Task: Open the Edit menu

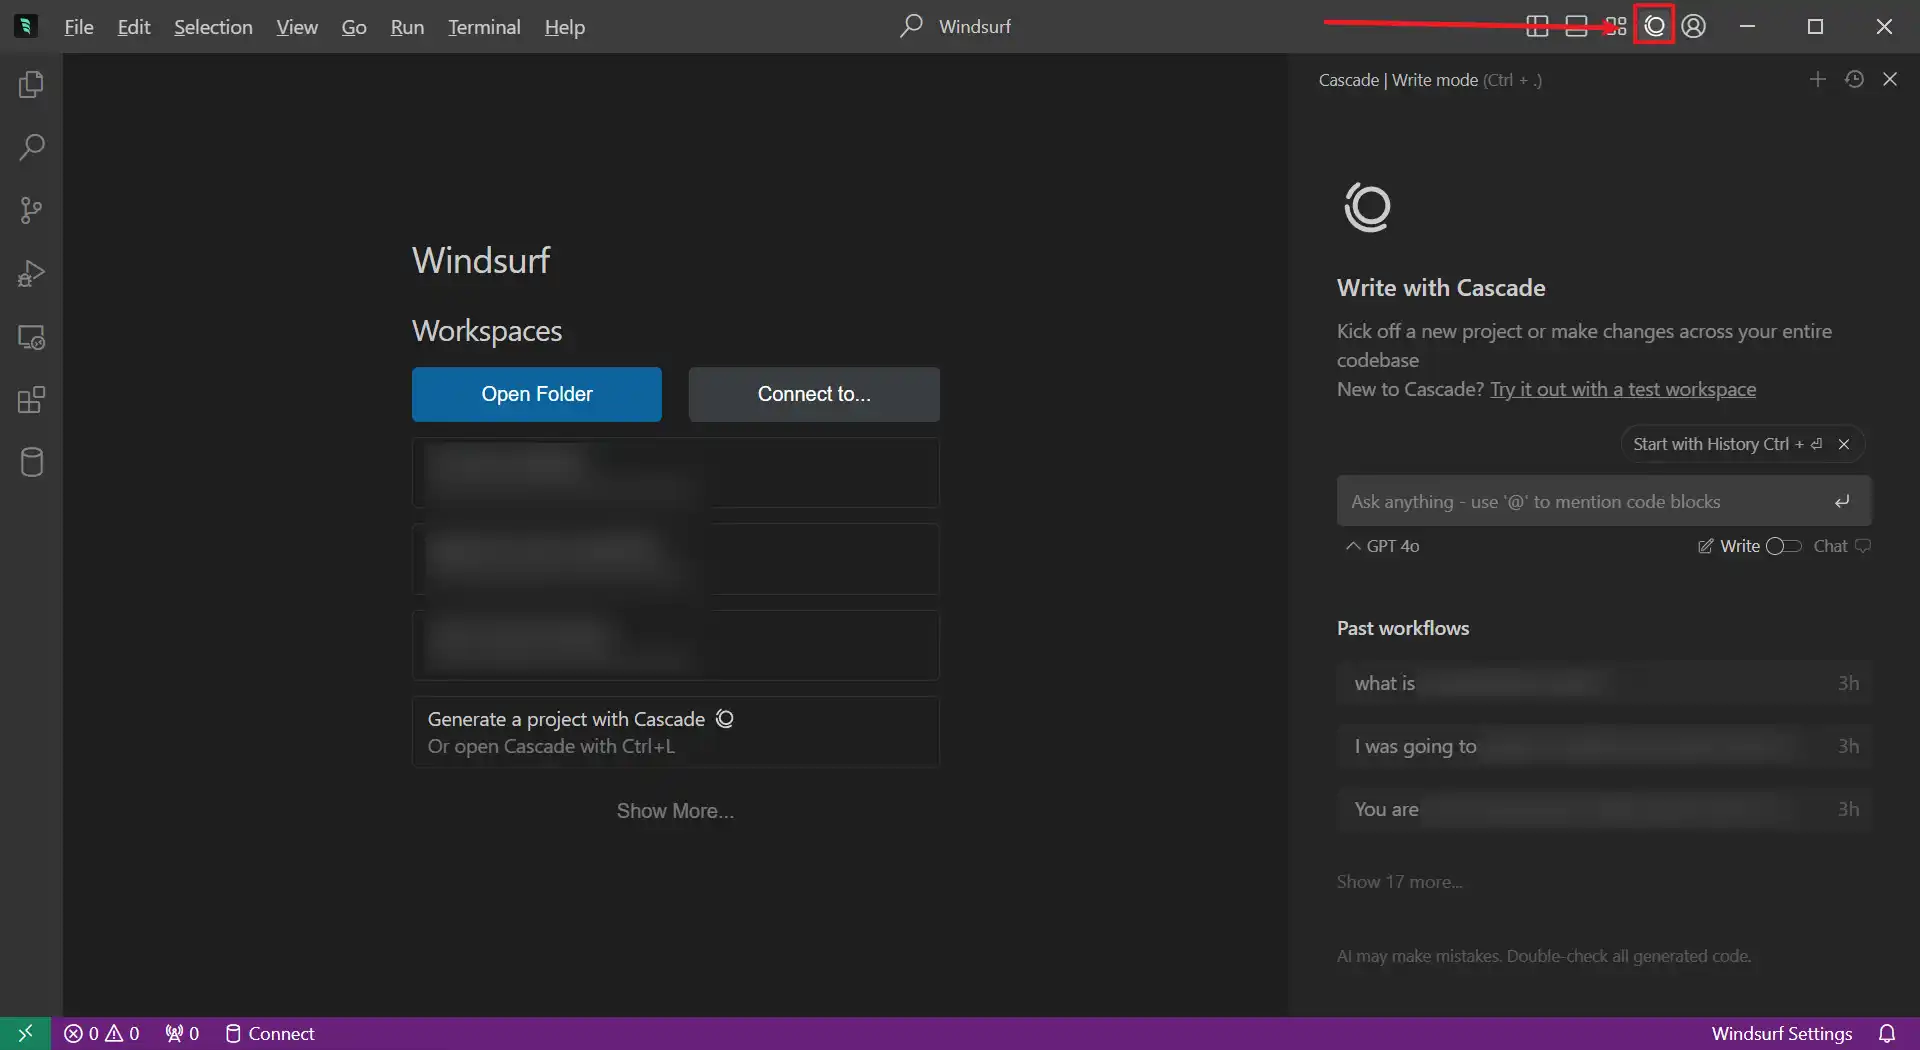Action: coord(134,27)
